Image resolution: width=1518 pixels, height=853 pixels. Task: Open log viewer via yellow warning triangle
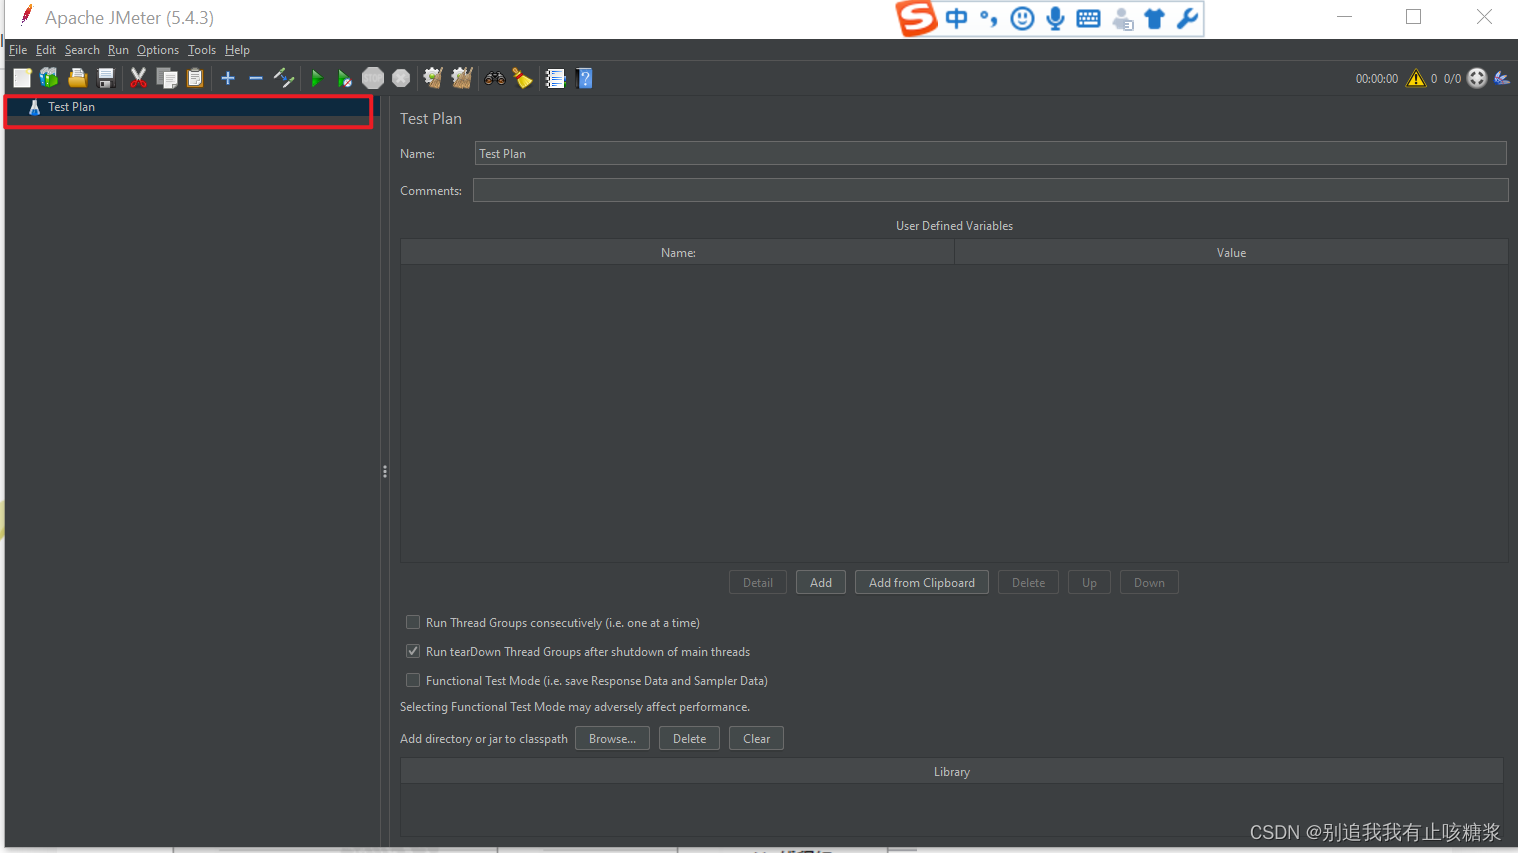[1416, 78]
